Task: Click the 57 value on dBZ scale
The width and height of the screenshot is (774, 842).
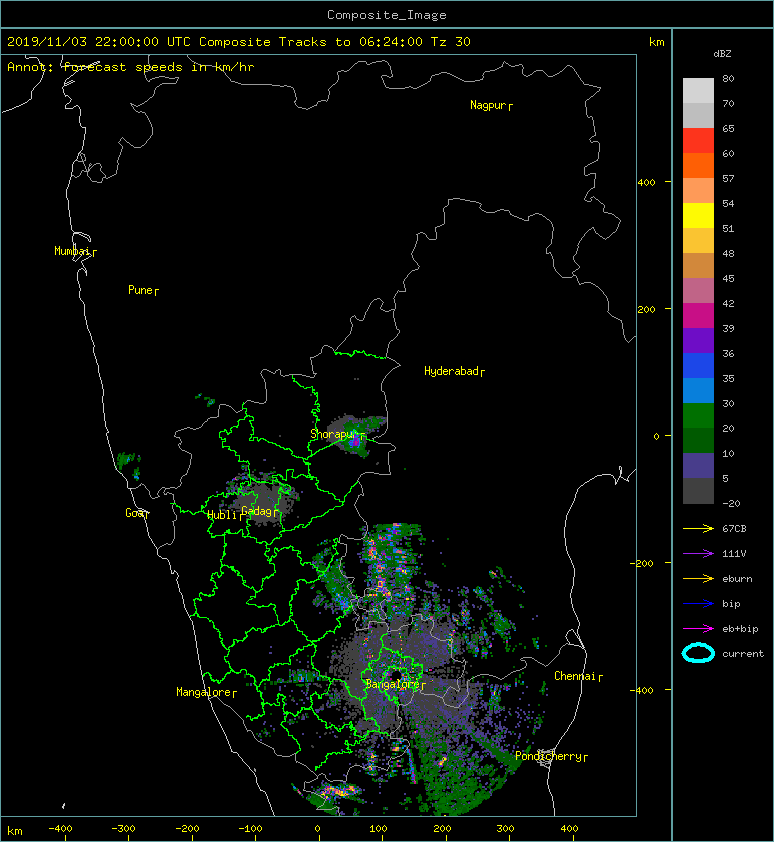Action: coord(728,178)
